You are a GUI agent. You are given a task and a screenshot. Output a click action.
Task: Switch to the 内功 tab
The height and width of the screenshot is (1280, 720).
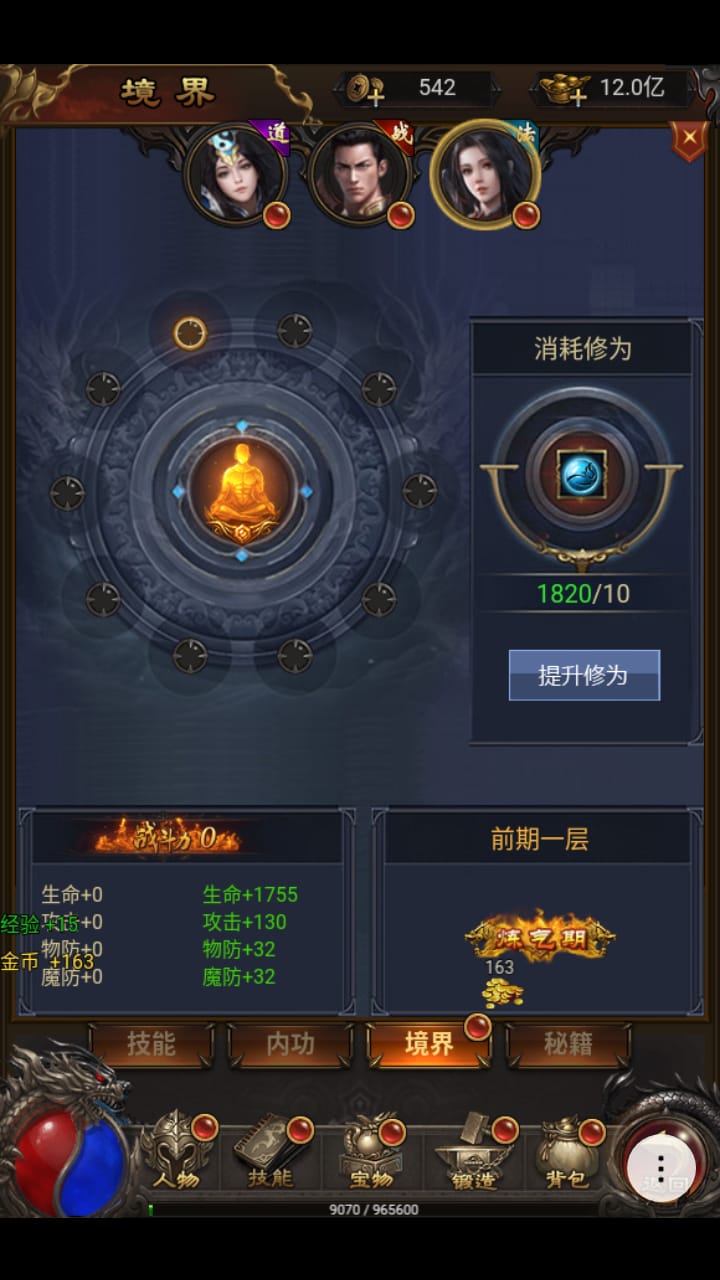pos(290,1044)
